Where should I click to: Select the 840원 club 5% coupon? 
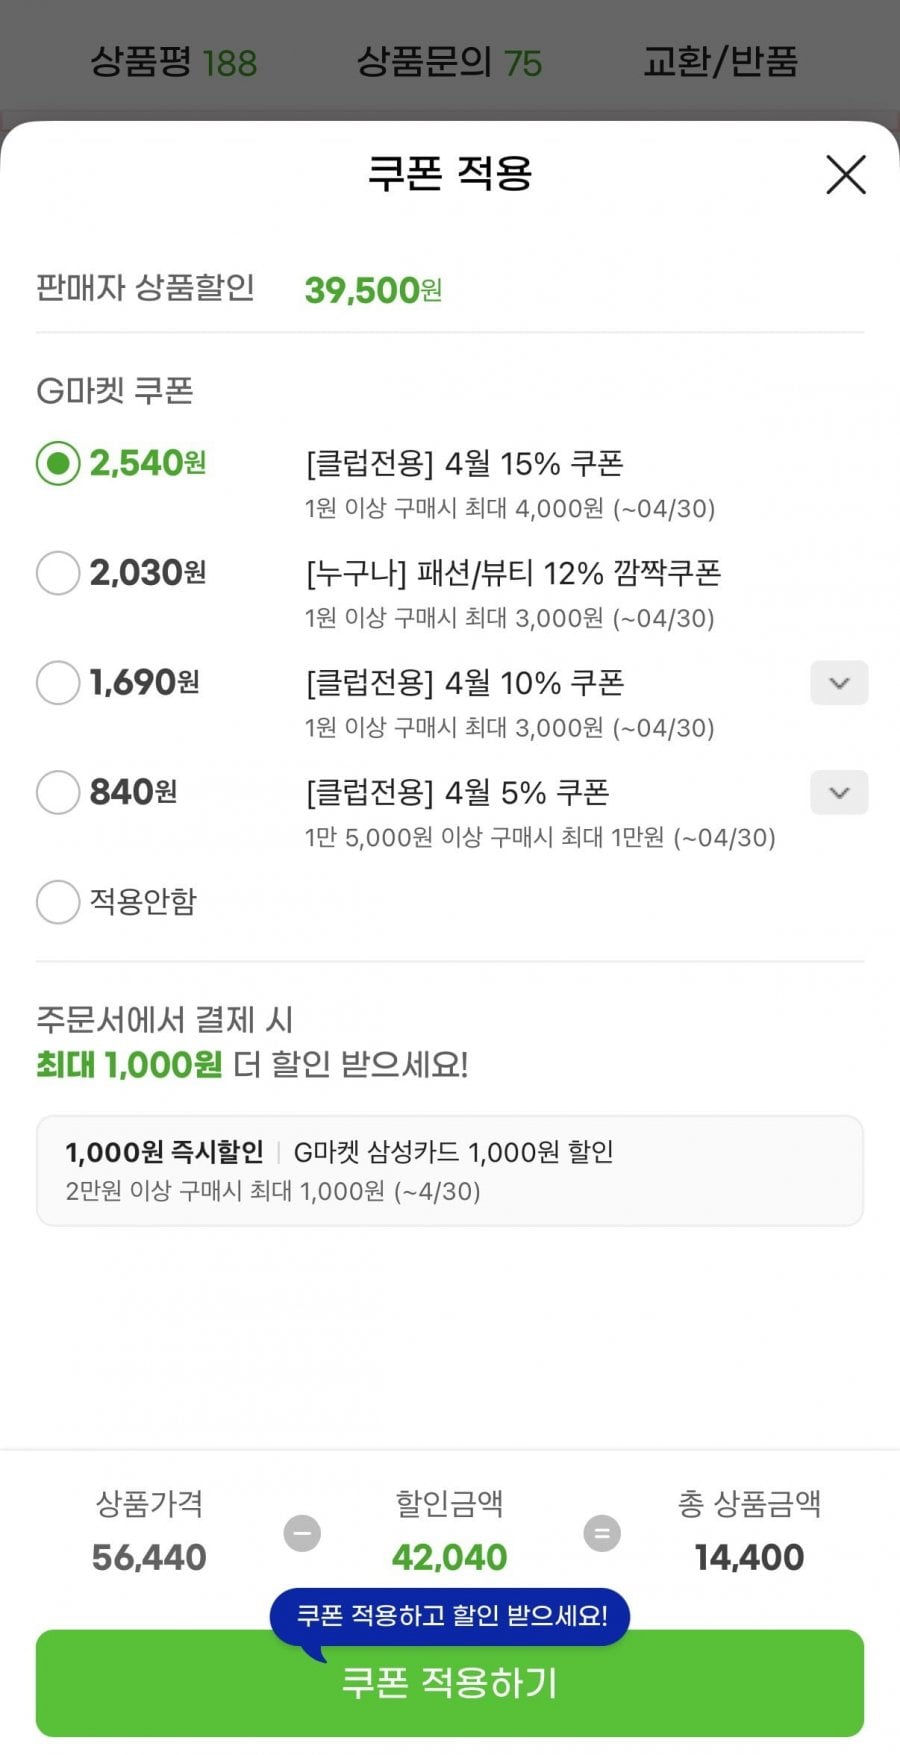pos(58,793)
